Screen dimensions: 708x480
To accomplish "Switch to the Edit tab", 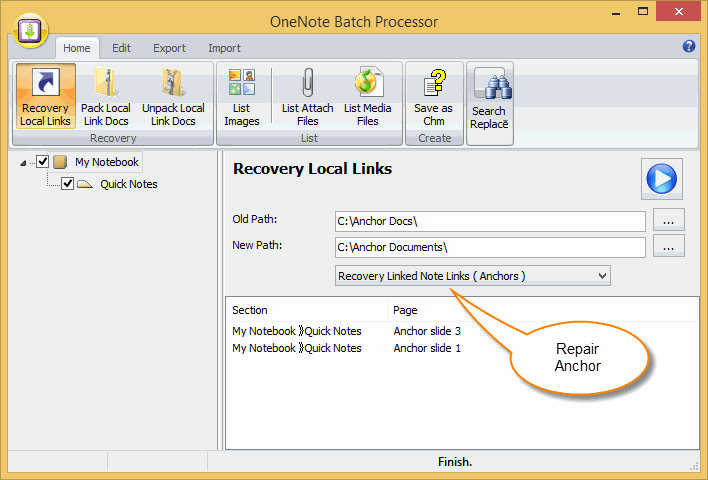I will click(x=121, y=48).
